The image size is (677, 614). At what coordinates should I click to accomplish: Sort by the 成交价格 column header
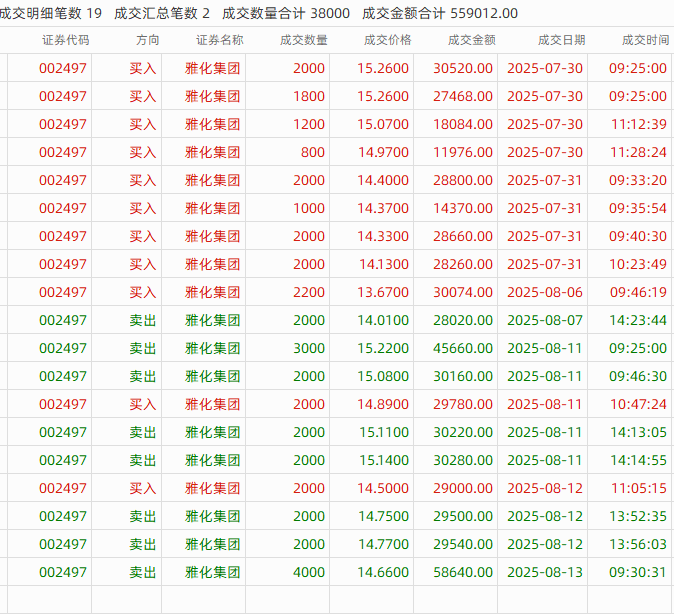(x=388, y=40)
